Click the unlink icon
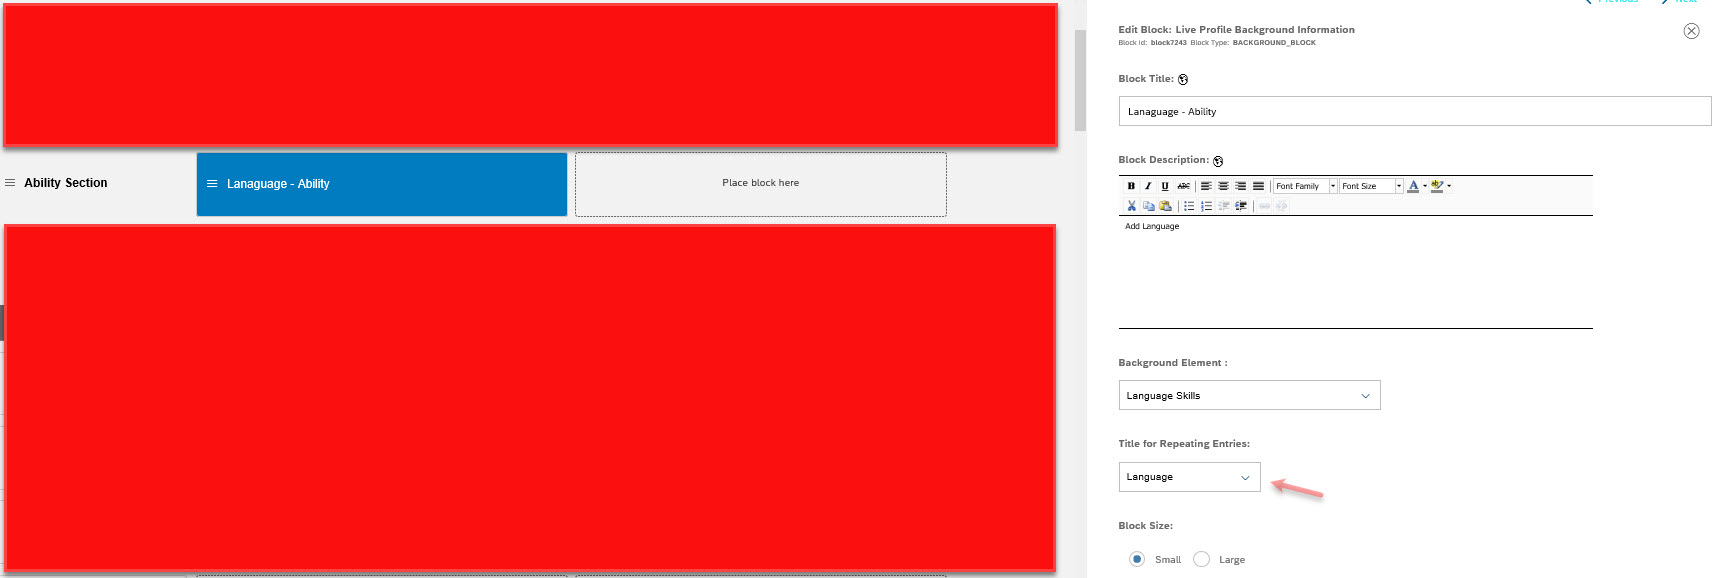The image size is (1712, 578). pos(1281,206)
